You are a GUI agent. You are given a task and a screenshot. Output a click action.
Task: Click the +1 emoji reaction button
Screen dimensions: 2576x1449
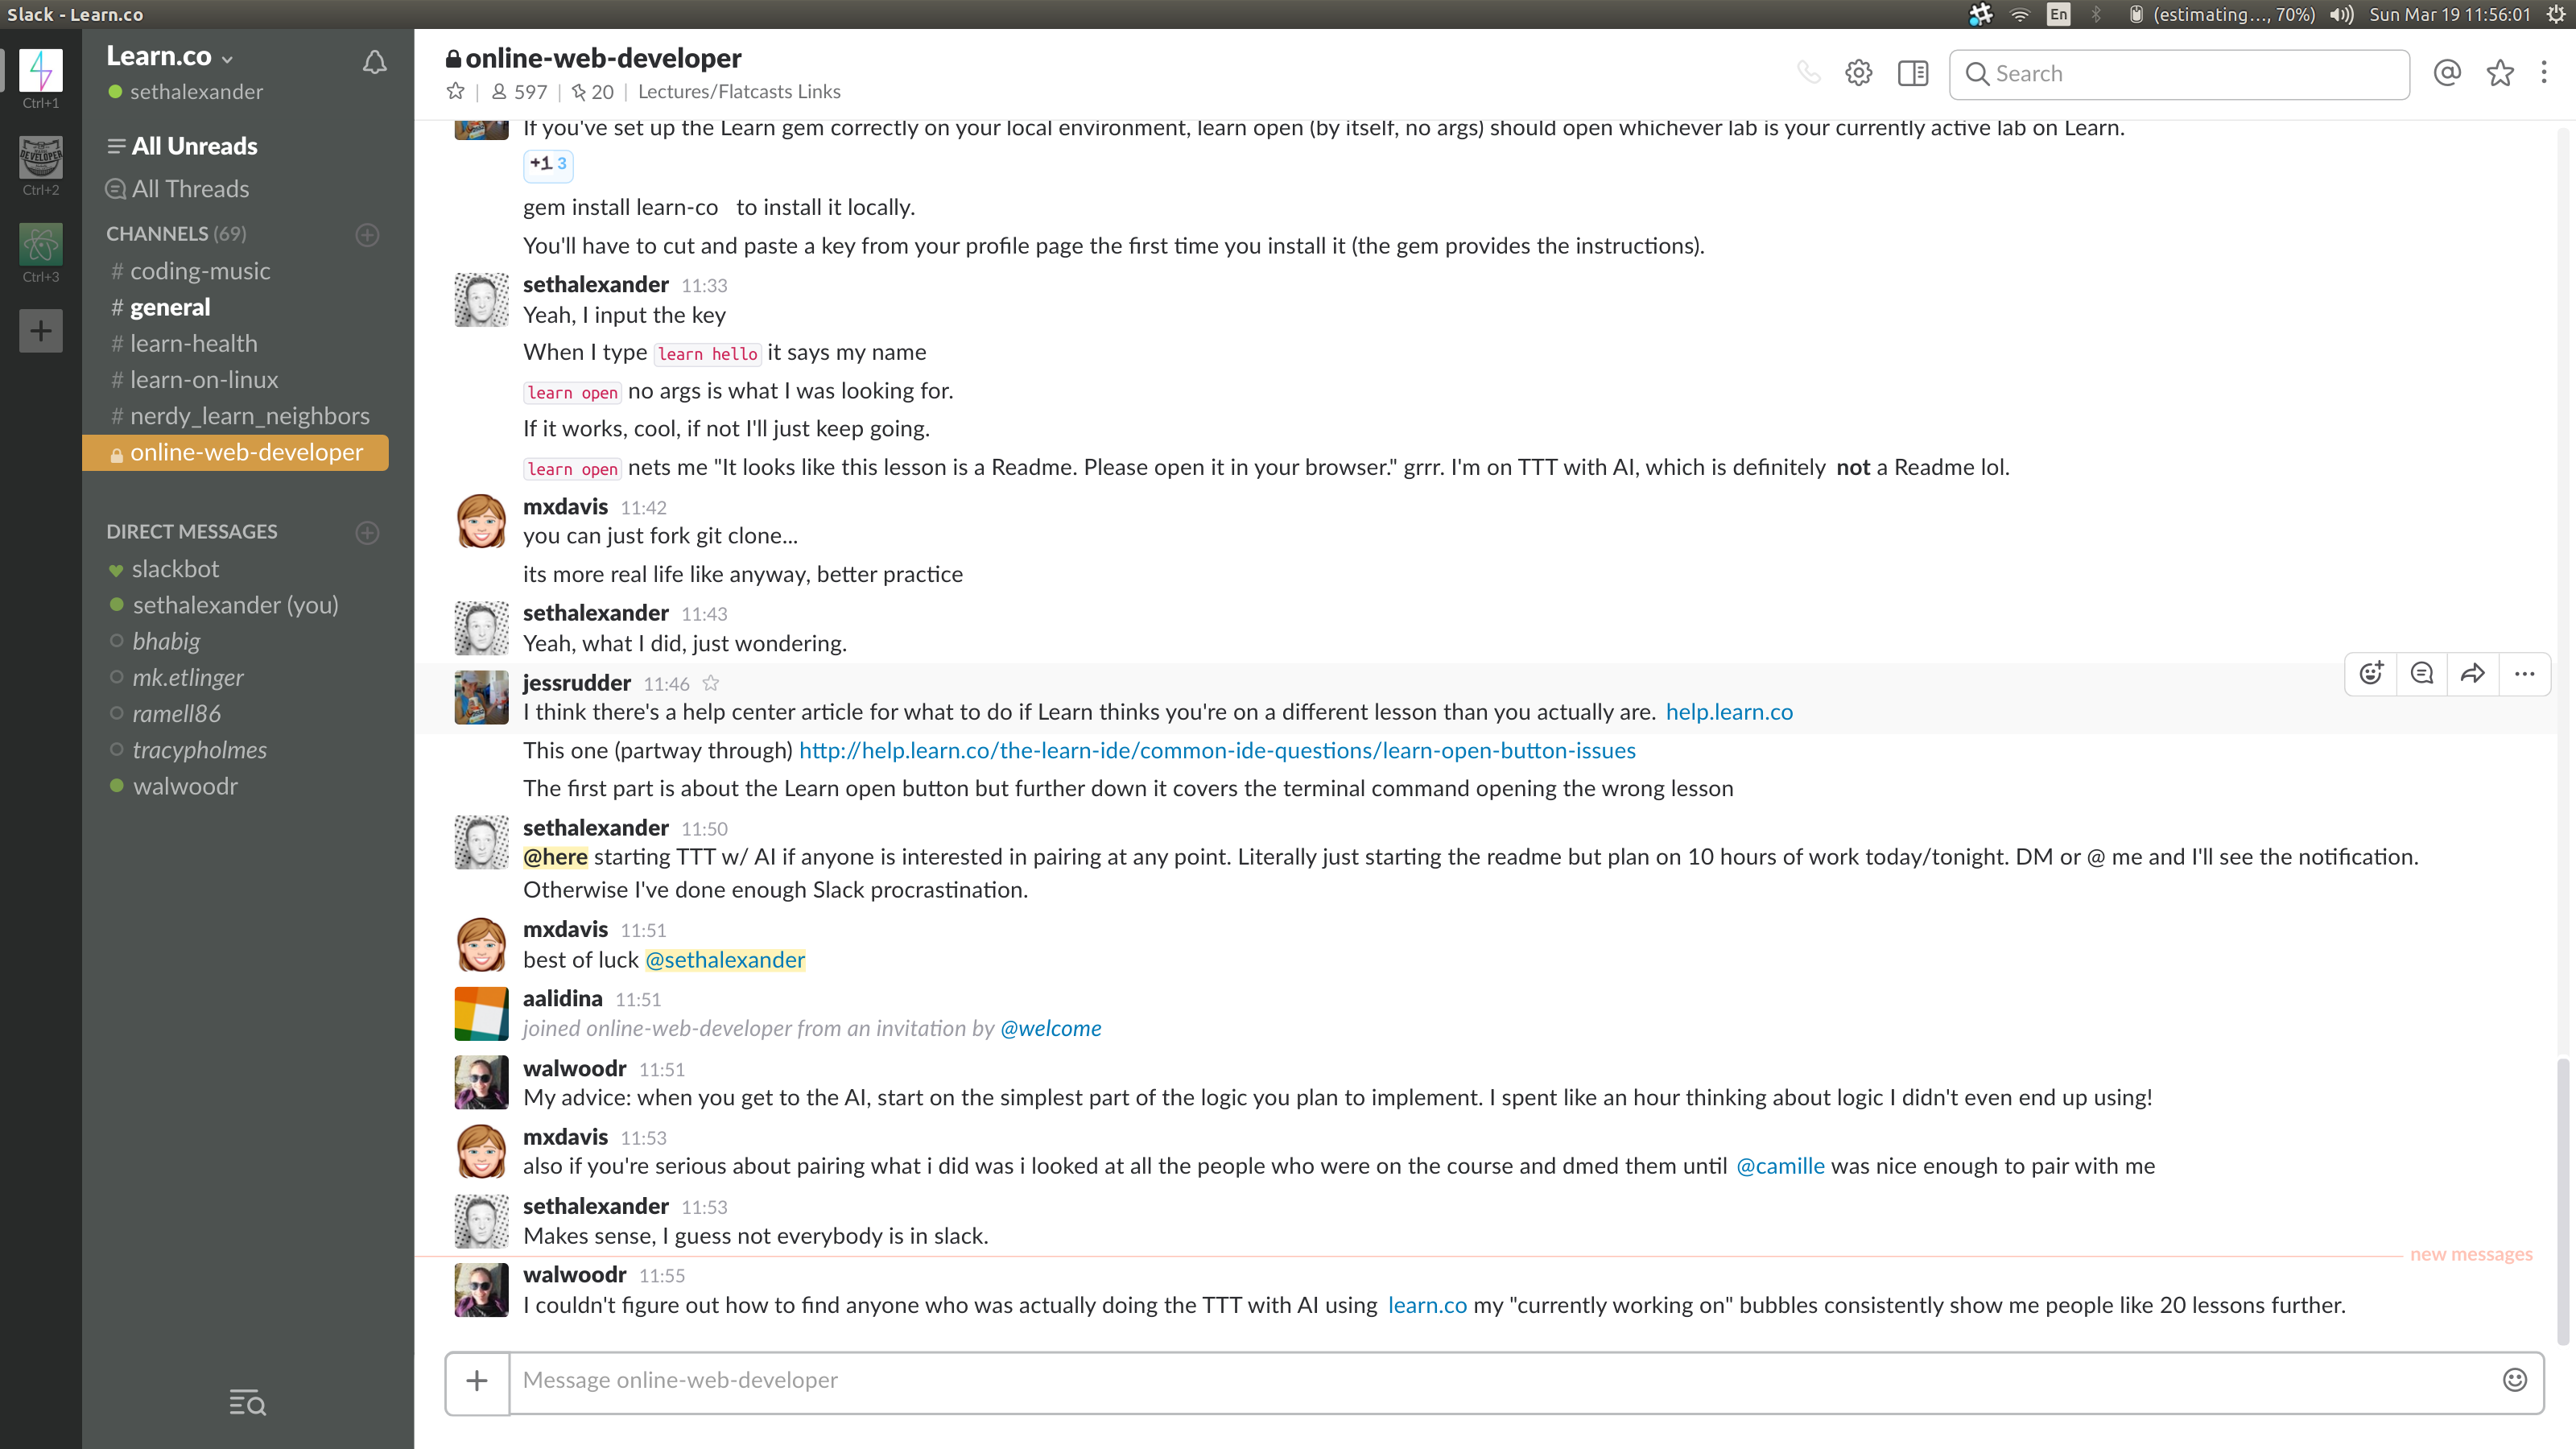548,163
